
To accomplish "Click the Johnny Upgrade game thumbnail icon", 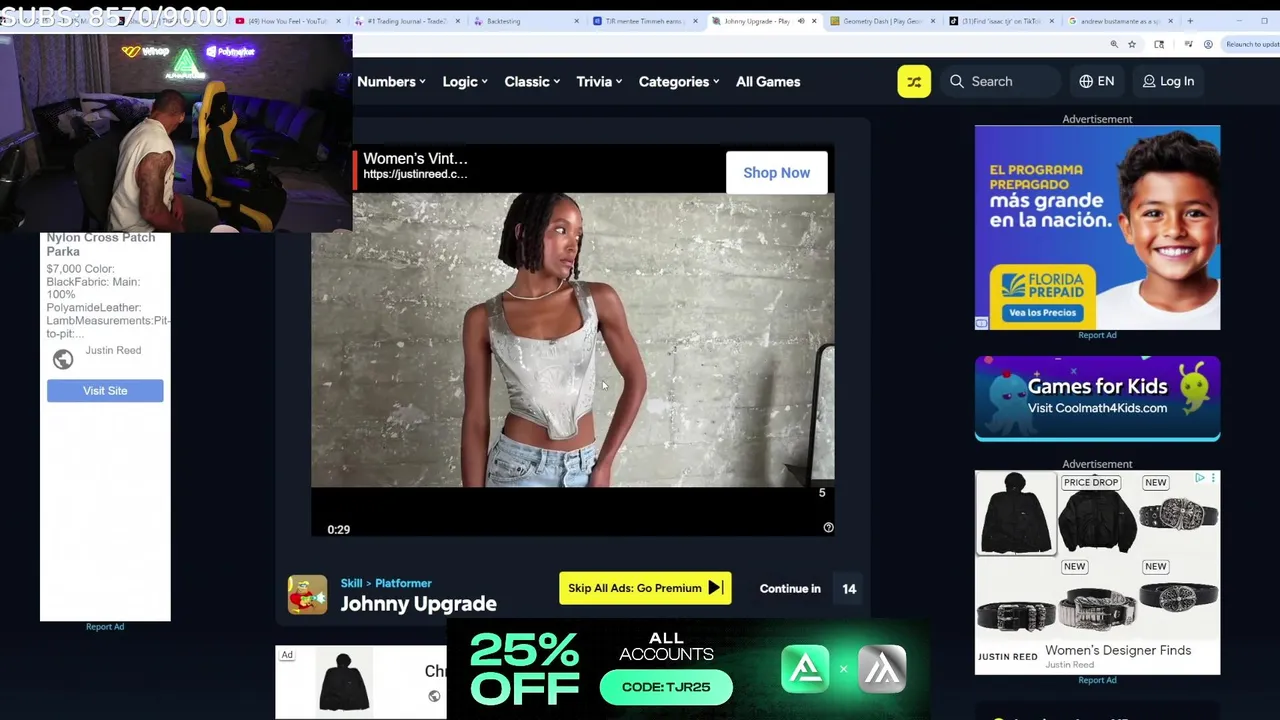I will [307, 594].
